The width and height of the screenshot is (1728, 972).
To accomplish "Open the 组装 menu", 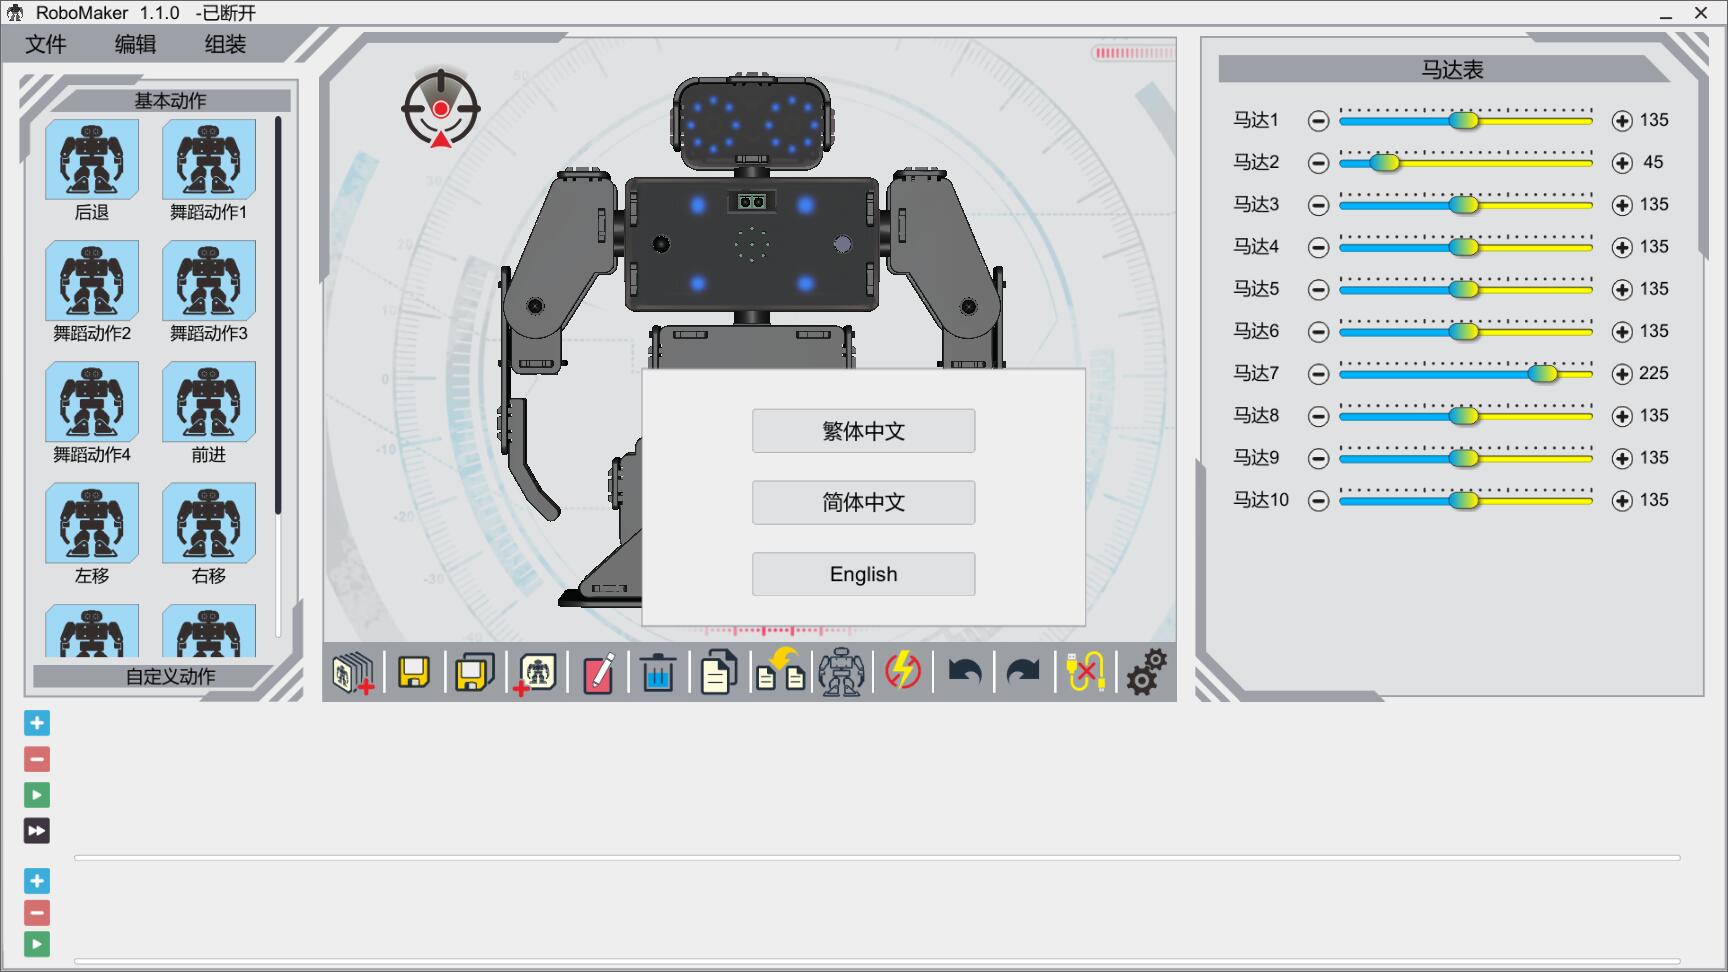I will [225, 44].
